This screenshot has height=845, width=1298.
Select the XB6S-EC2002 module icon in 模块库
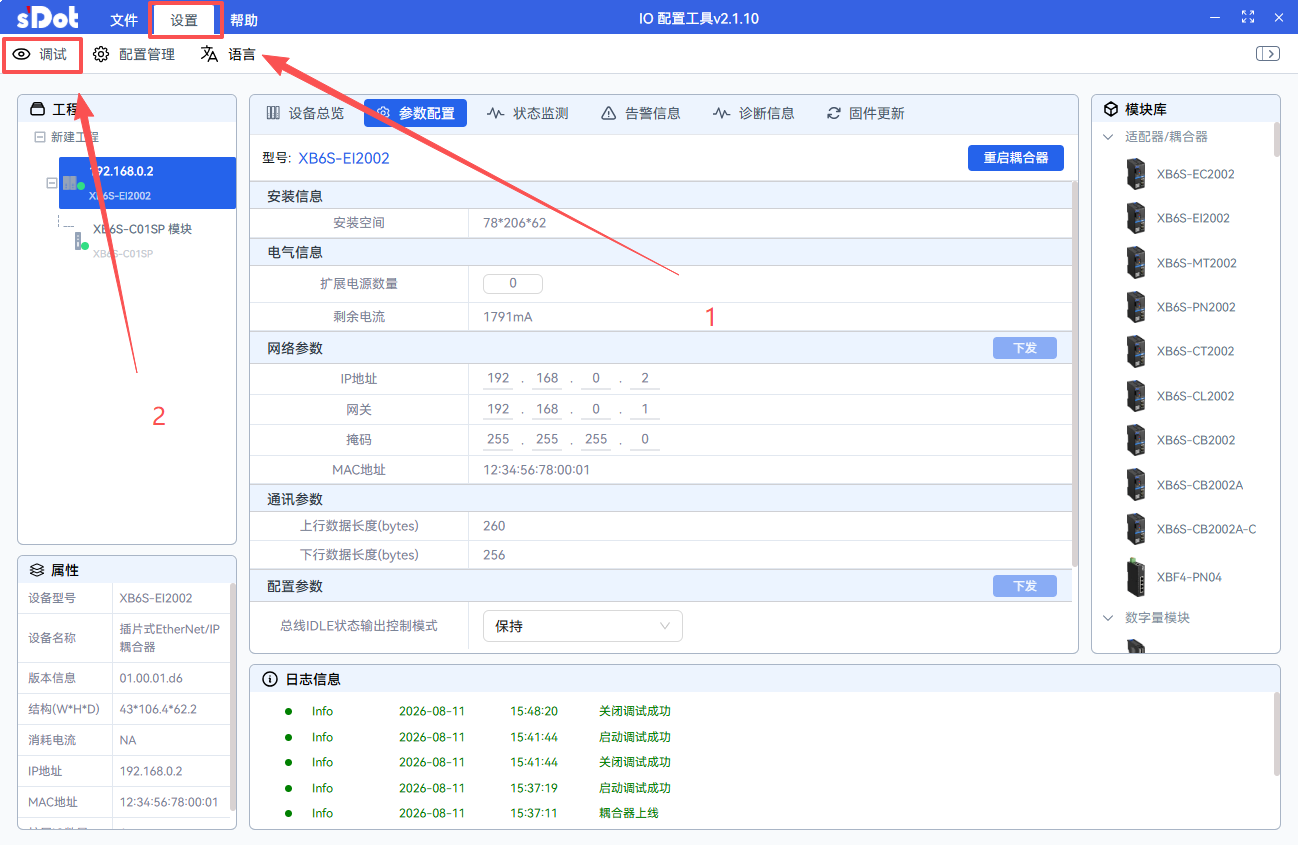1135,174
